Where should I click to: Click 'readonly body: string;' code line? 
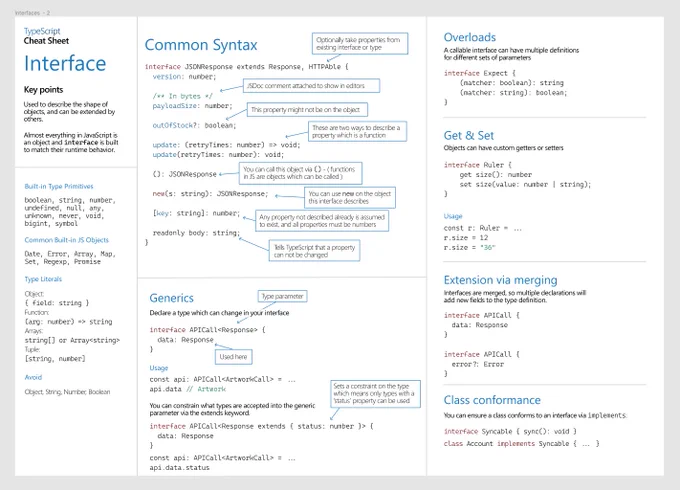coord(196,233)
